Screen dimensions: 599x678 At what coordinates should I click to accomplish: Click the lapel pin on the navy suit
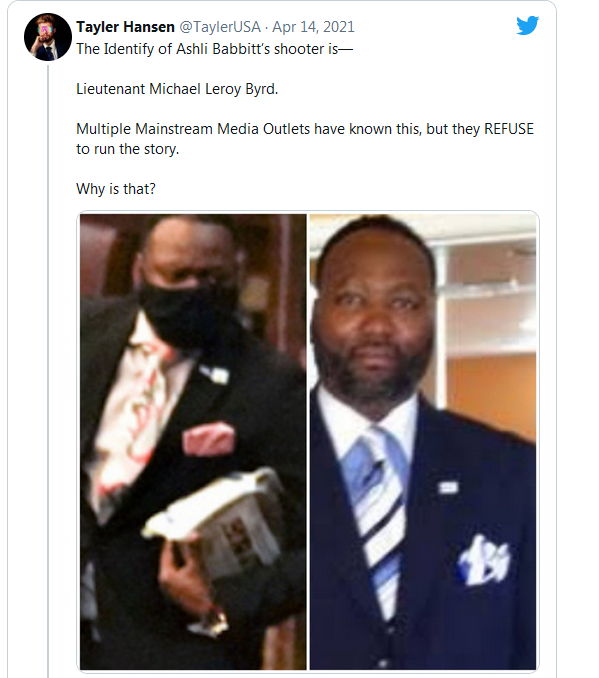point(448,487)
